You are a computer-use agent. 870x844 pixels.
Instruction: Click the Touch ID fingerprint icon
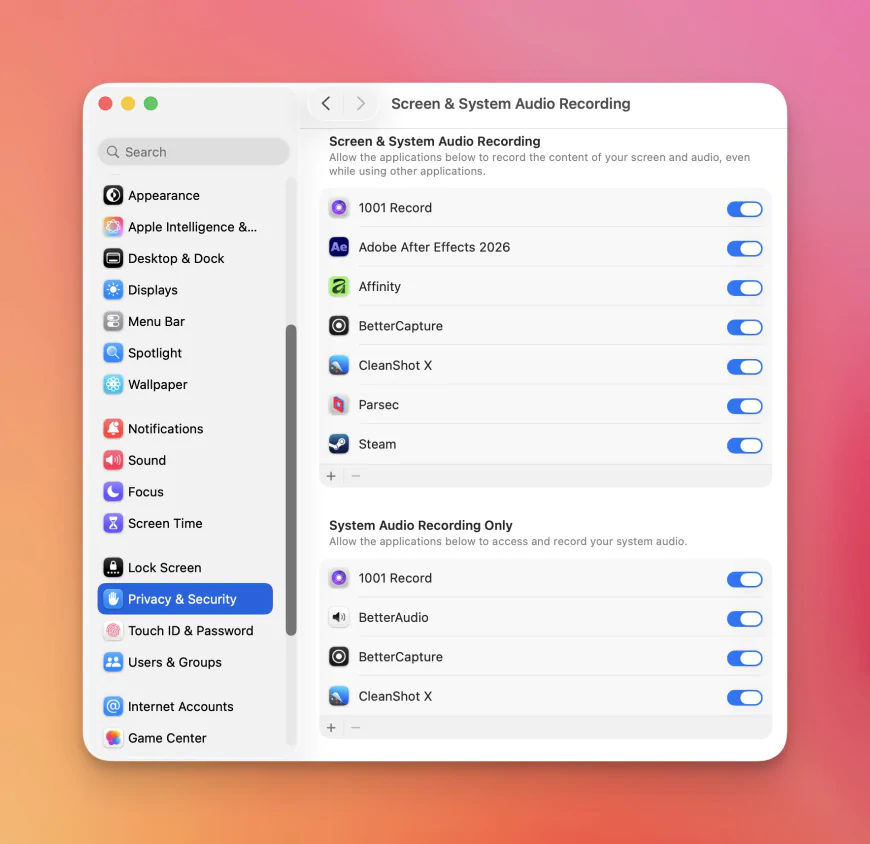[113, 631]
